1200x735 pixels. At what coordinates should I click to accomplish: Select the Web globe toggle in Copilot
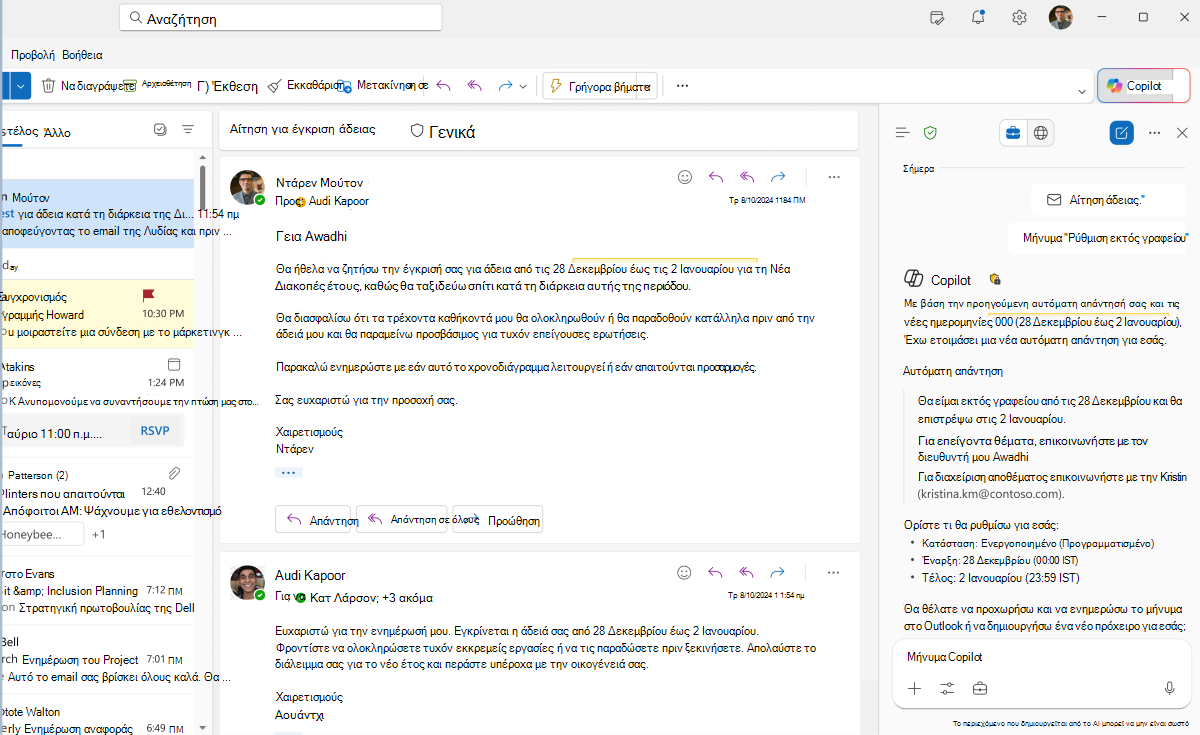(1041, 132)
